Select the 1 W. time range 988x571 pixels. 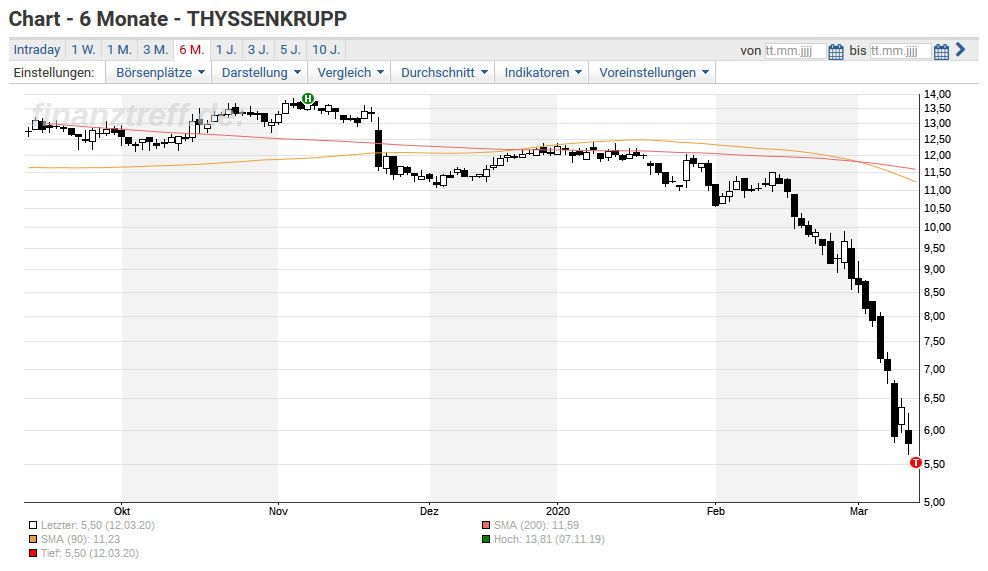(83, 50)
